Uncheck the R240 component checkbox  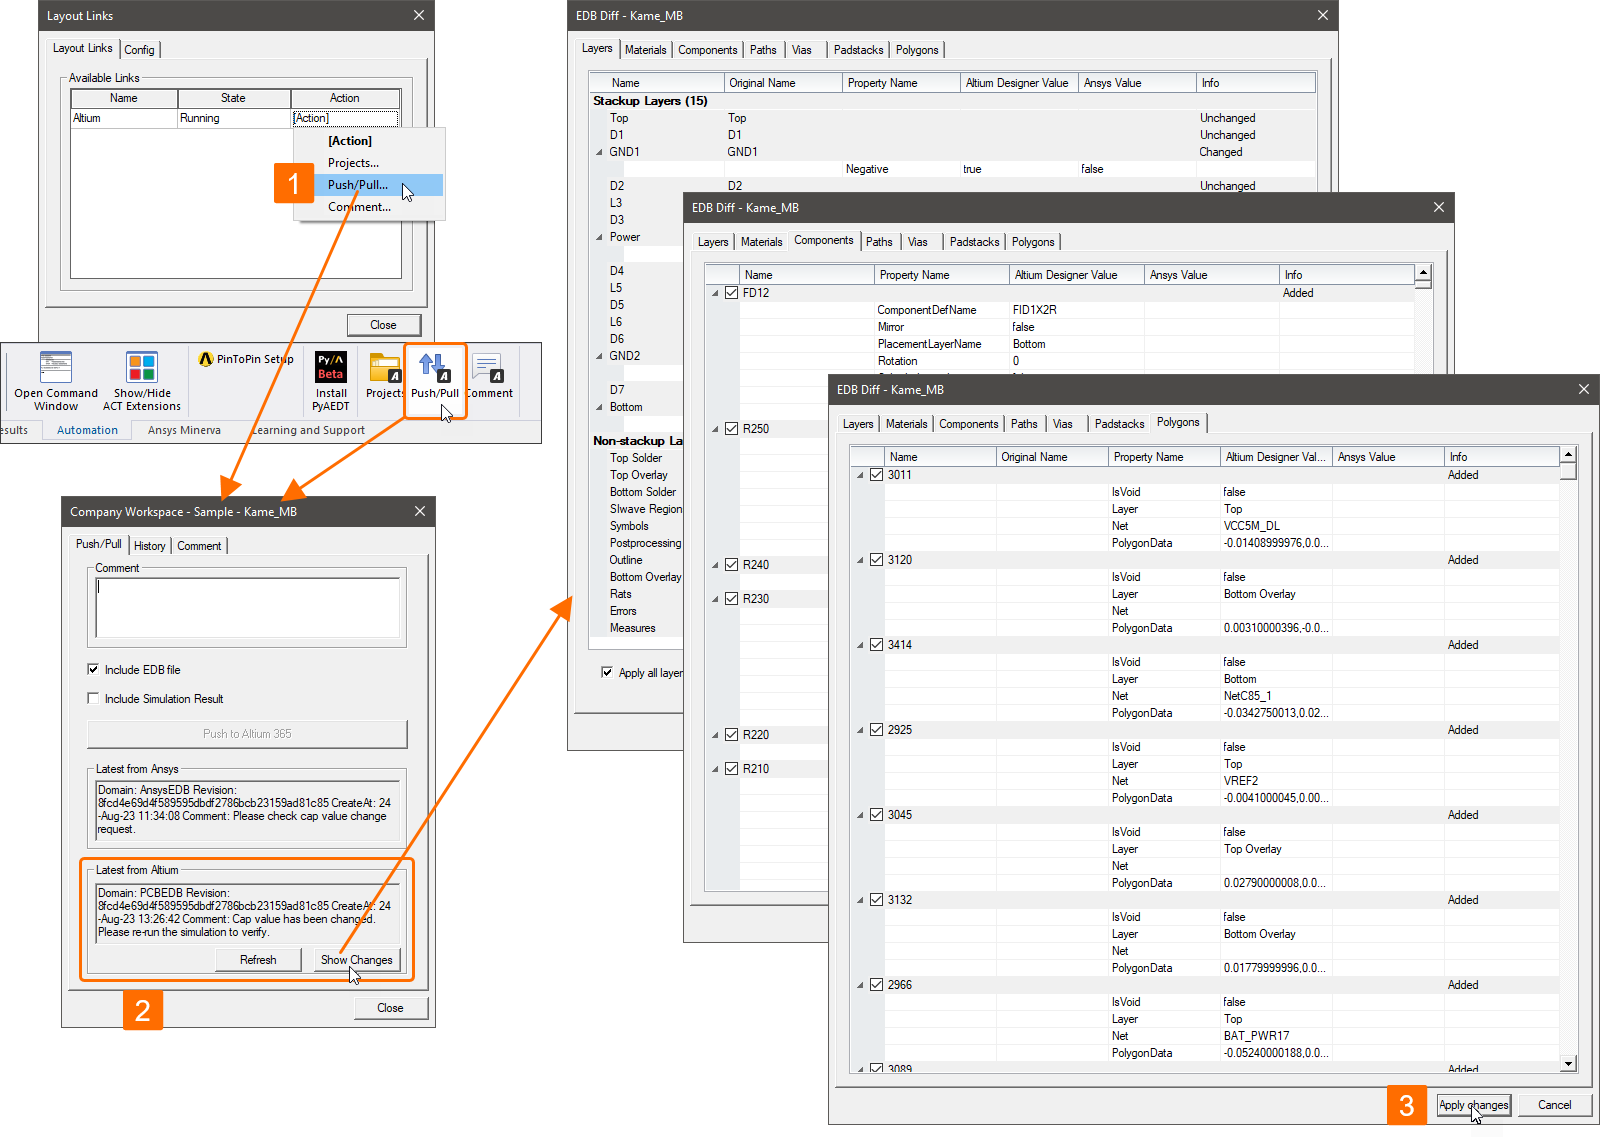click(x=732, y=565)
